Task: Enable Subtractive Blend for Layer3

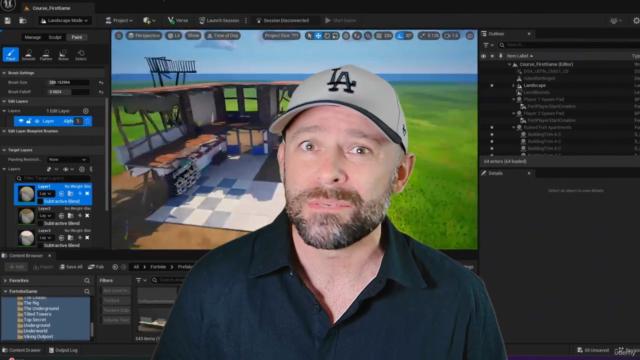Action: 40,245
